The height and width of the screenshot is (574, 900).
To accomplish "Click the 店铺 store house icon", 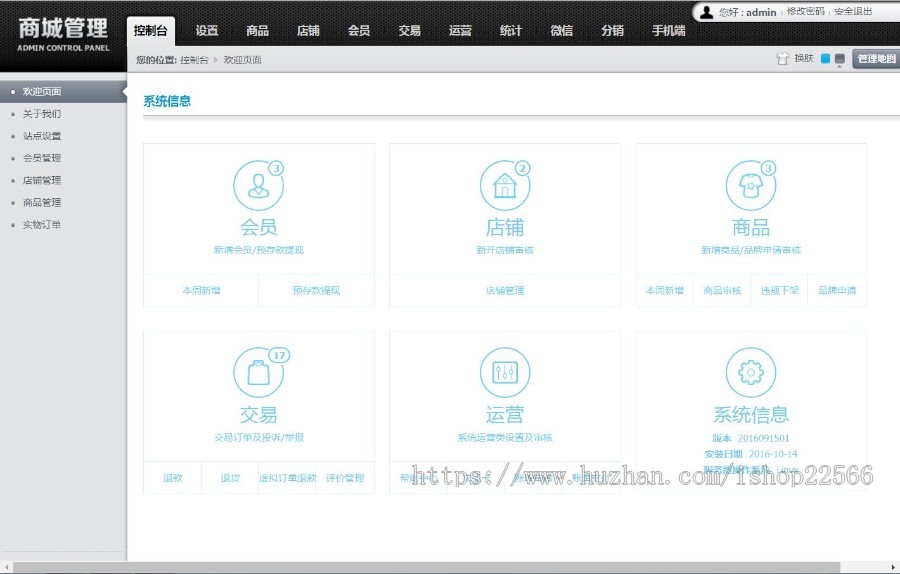I will coord(504,186).
